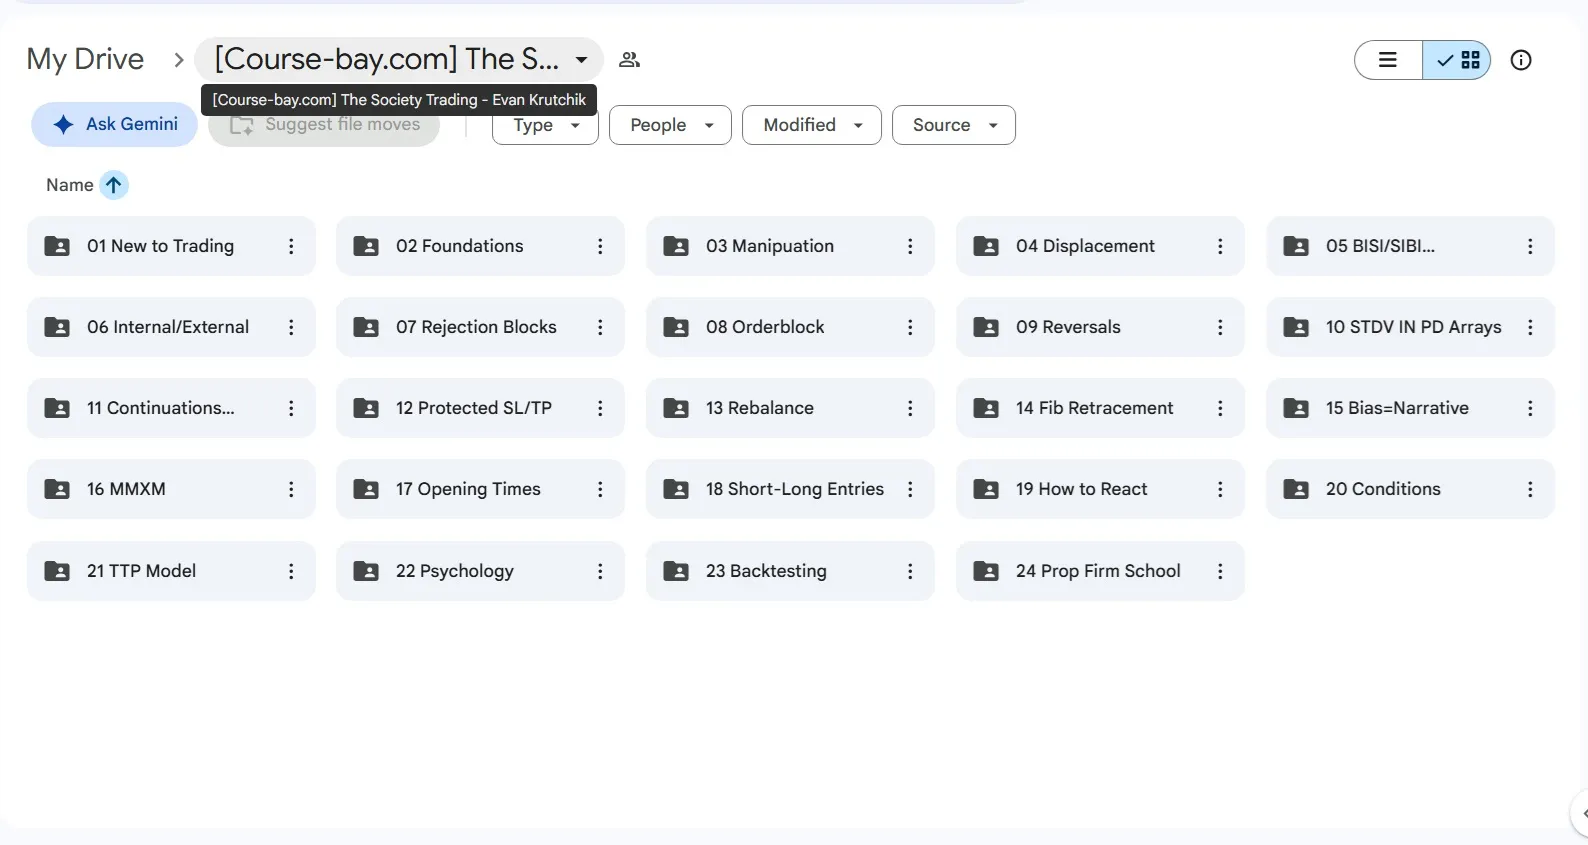Open more actions for 20 Conditions
Screen dimensions: 1588x845
[x=1530, y=489]
